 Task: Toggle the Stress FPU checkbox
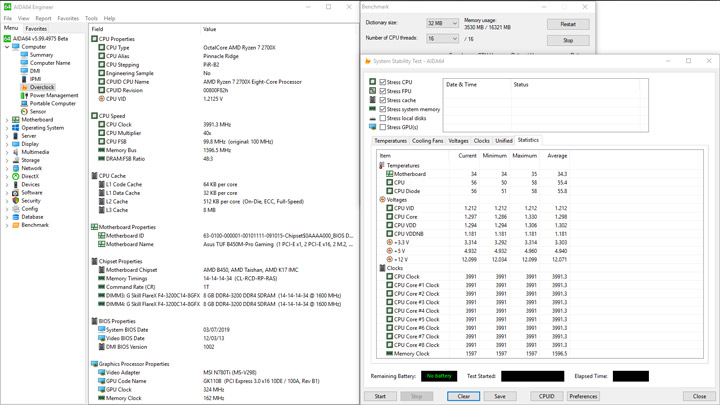point(382,91)
